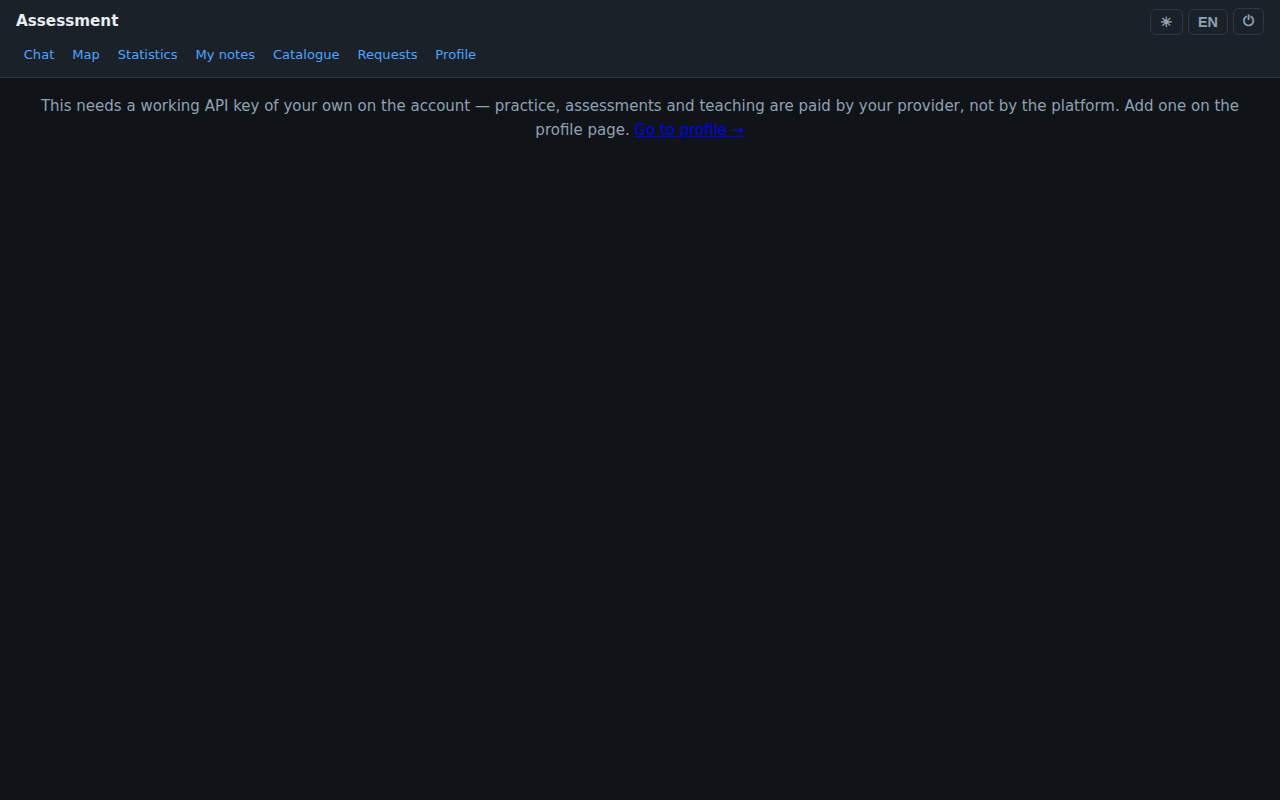Viewport: 1280px width, 800px height.
Task: Open the Requests page
Action: pyautogui.click(x=387, y=55)
